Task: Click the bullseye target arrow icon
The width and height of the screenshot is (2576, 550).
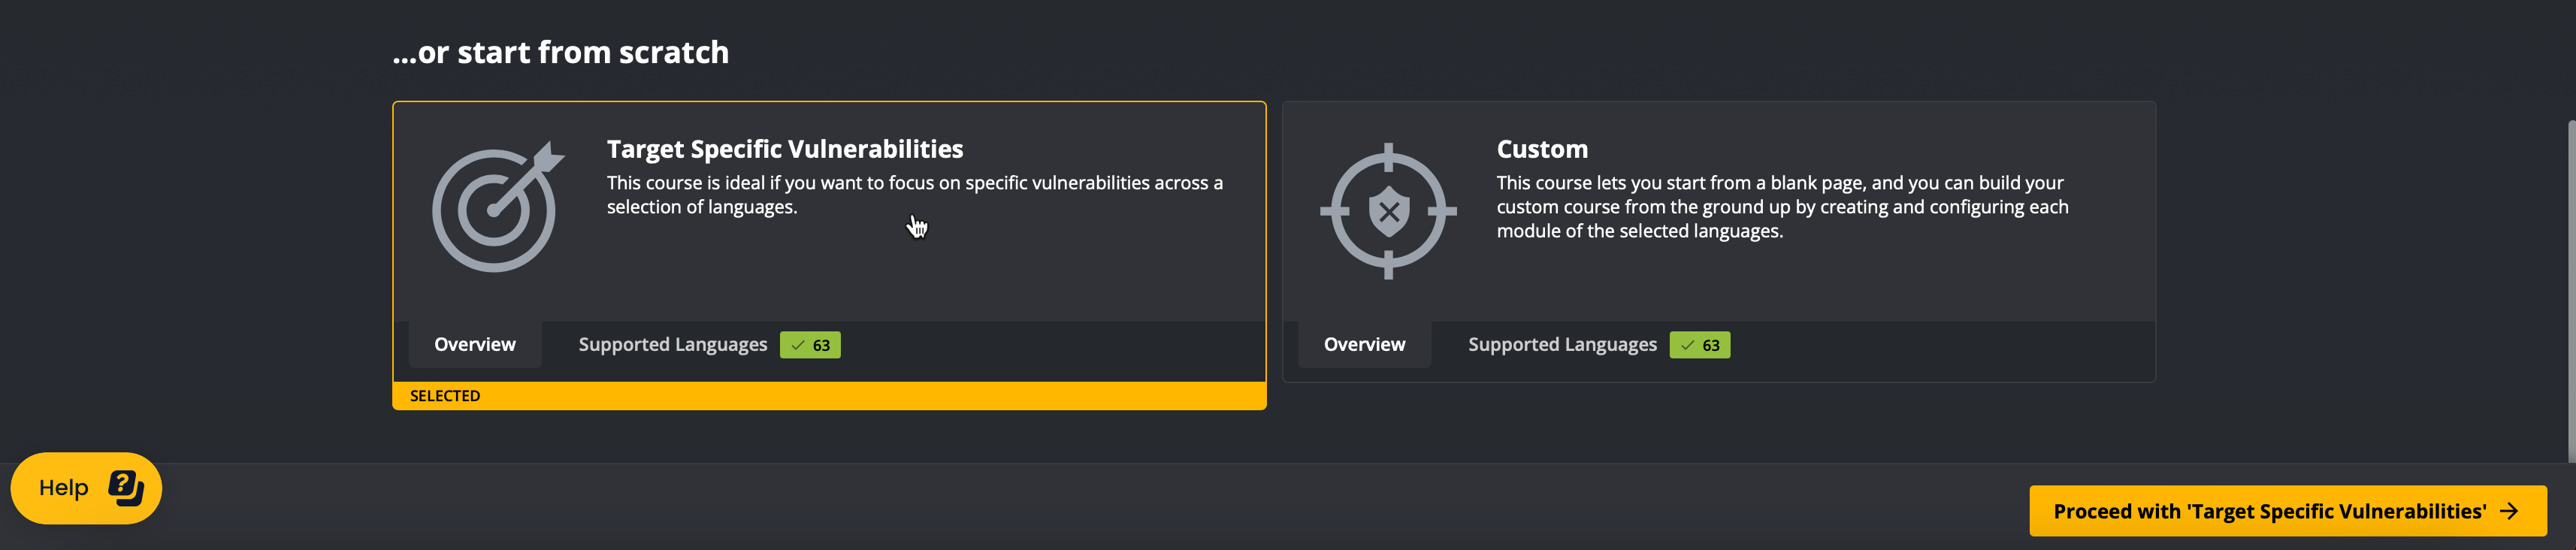Action: [498, 207]
